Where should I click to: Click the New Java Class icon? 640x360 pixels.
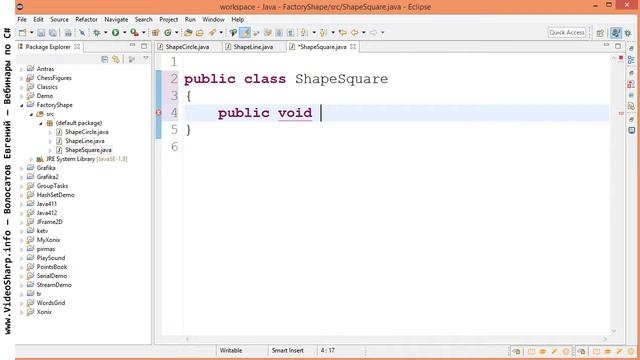168,33
